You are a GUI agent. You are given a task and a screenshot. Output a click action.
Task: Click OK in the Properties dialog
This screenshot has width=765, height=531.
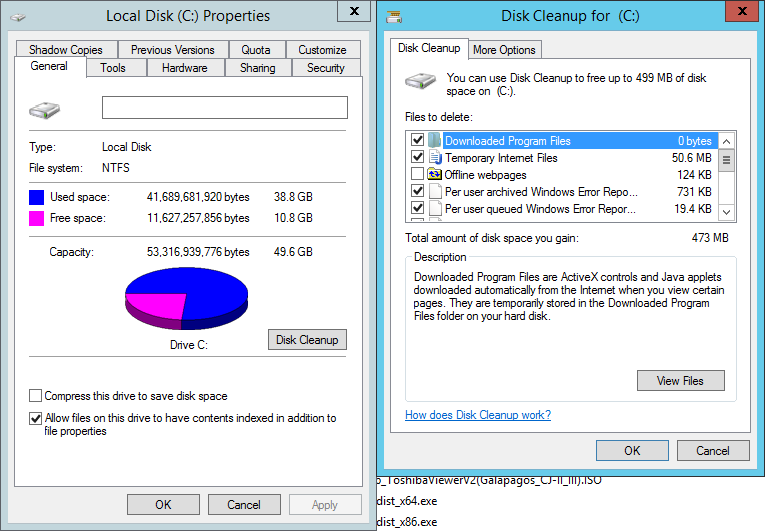coord(163,504)
